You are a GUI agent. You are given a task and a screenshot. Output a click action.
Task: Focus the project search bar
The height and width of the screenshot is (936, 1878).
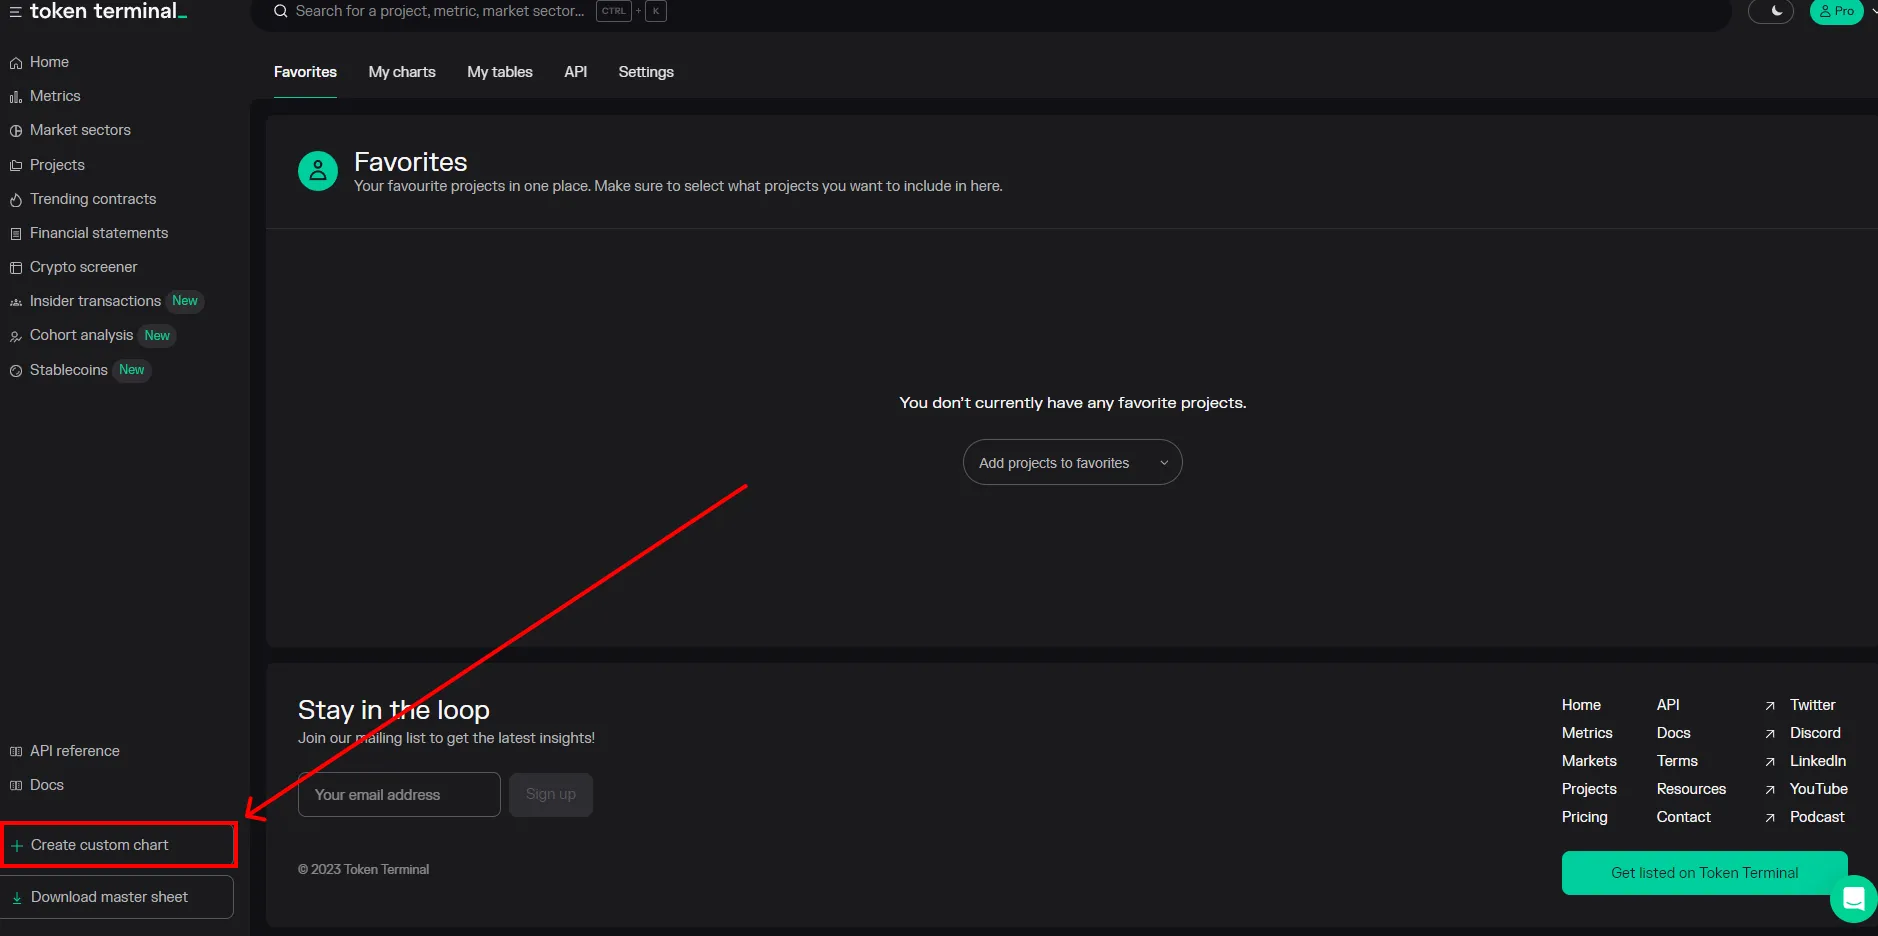pos(440,11)
